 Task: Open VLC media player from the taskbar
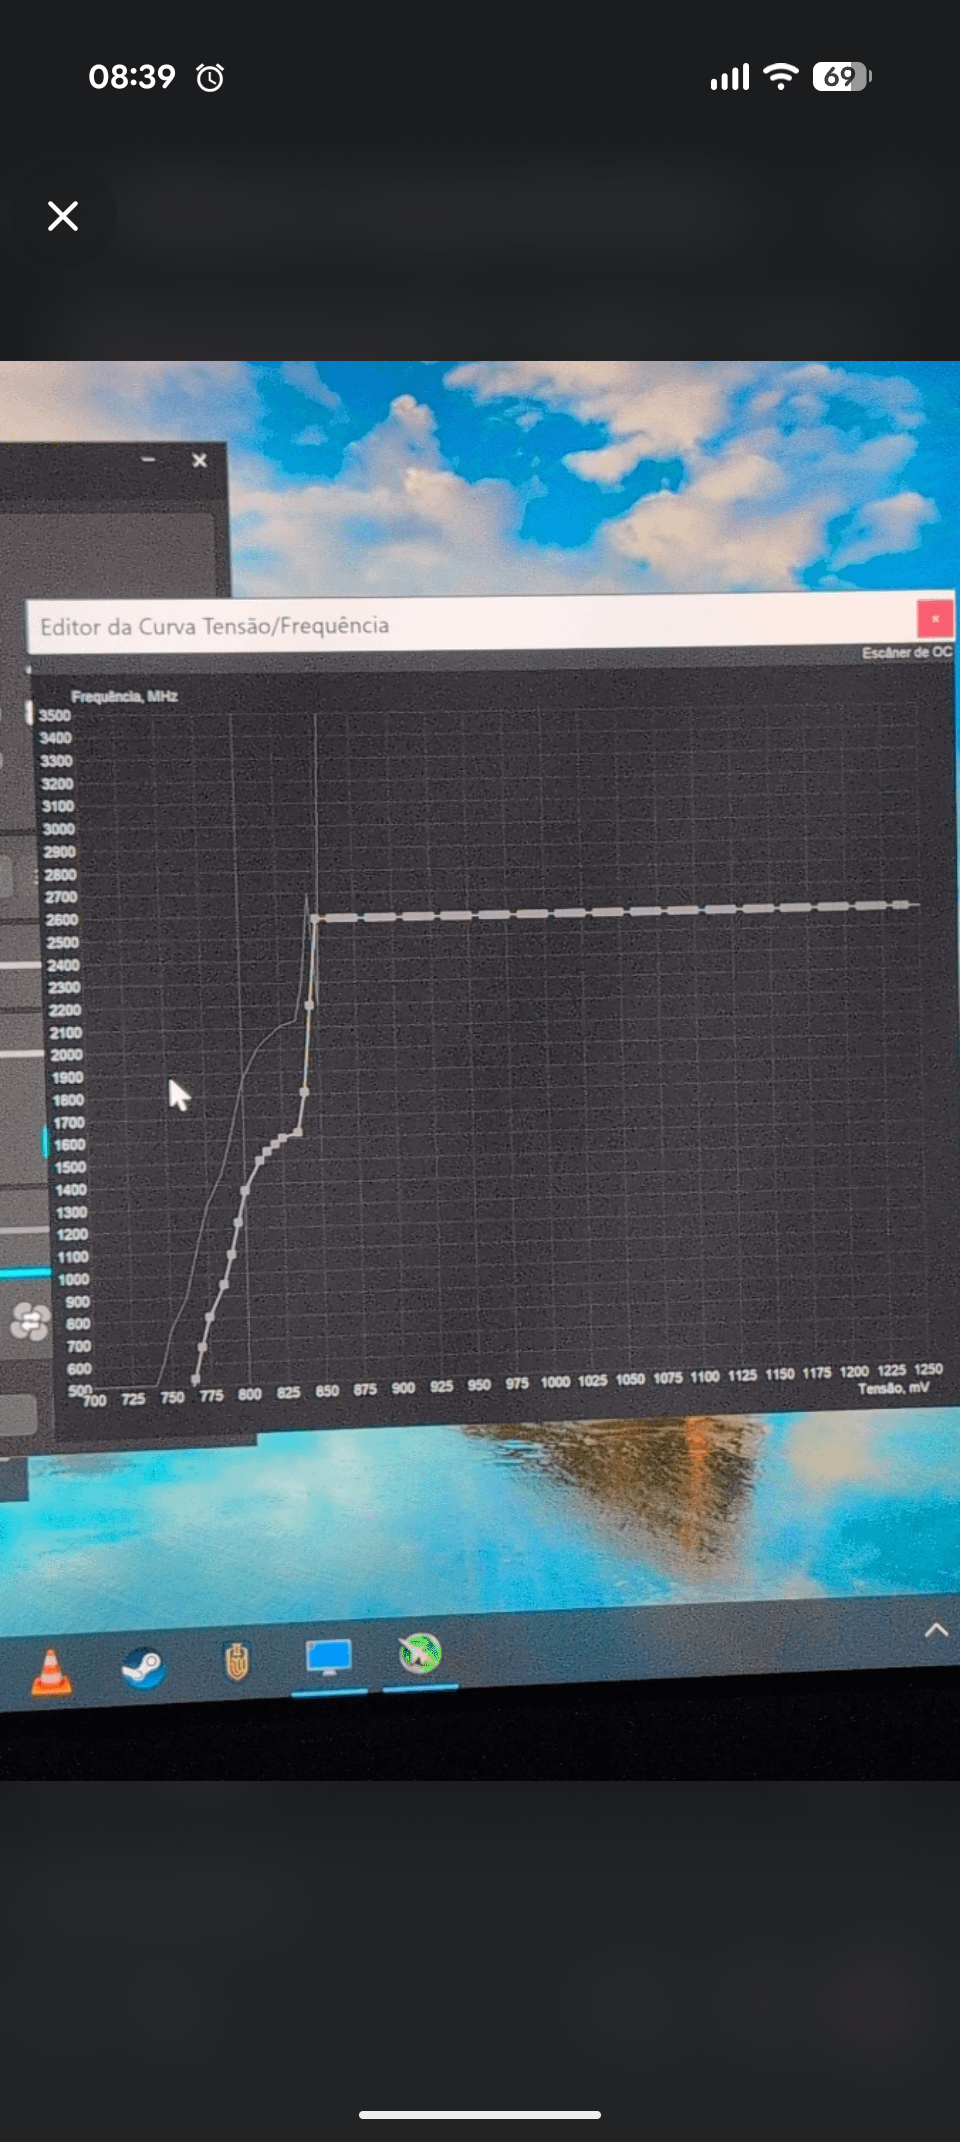51,1672
